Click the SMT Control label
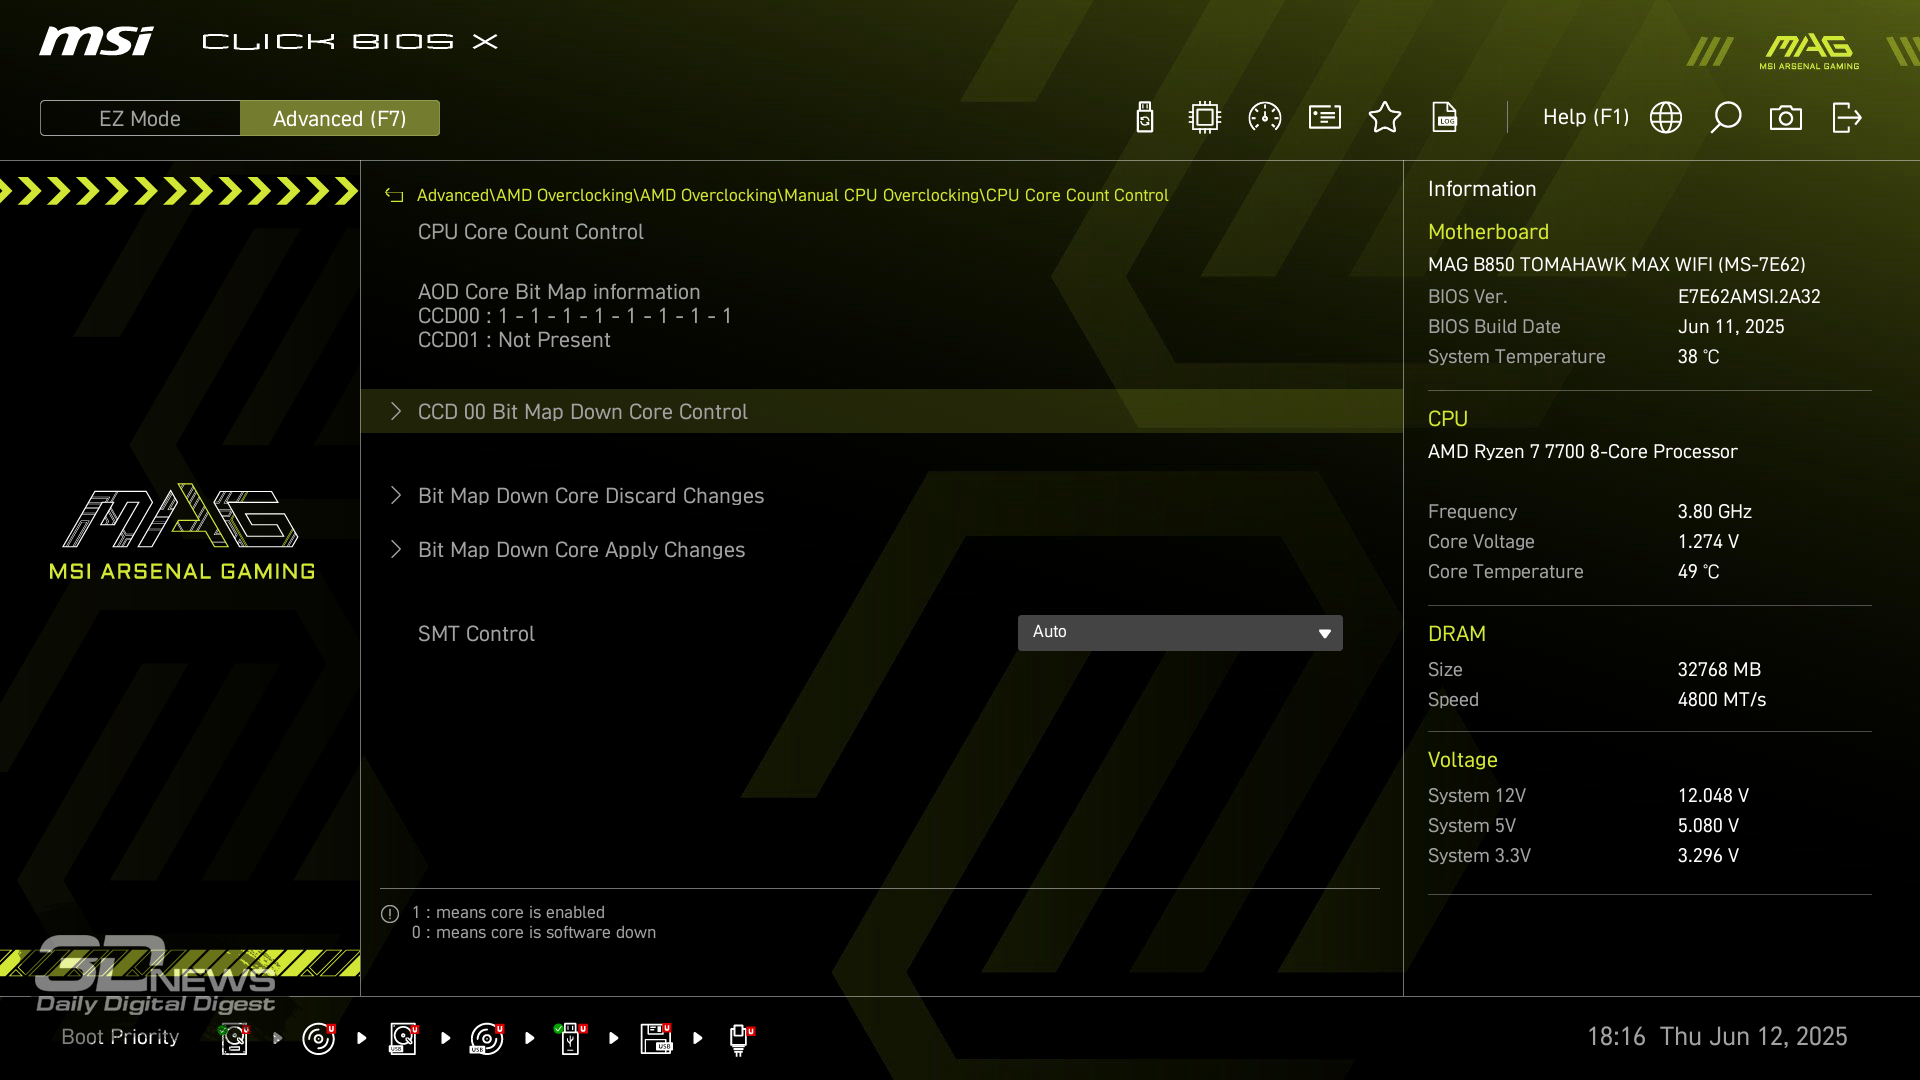This screenshot has height=1080, width=1920. [x=476, y=634]
